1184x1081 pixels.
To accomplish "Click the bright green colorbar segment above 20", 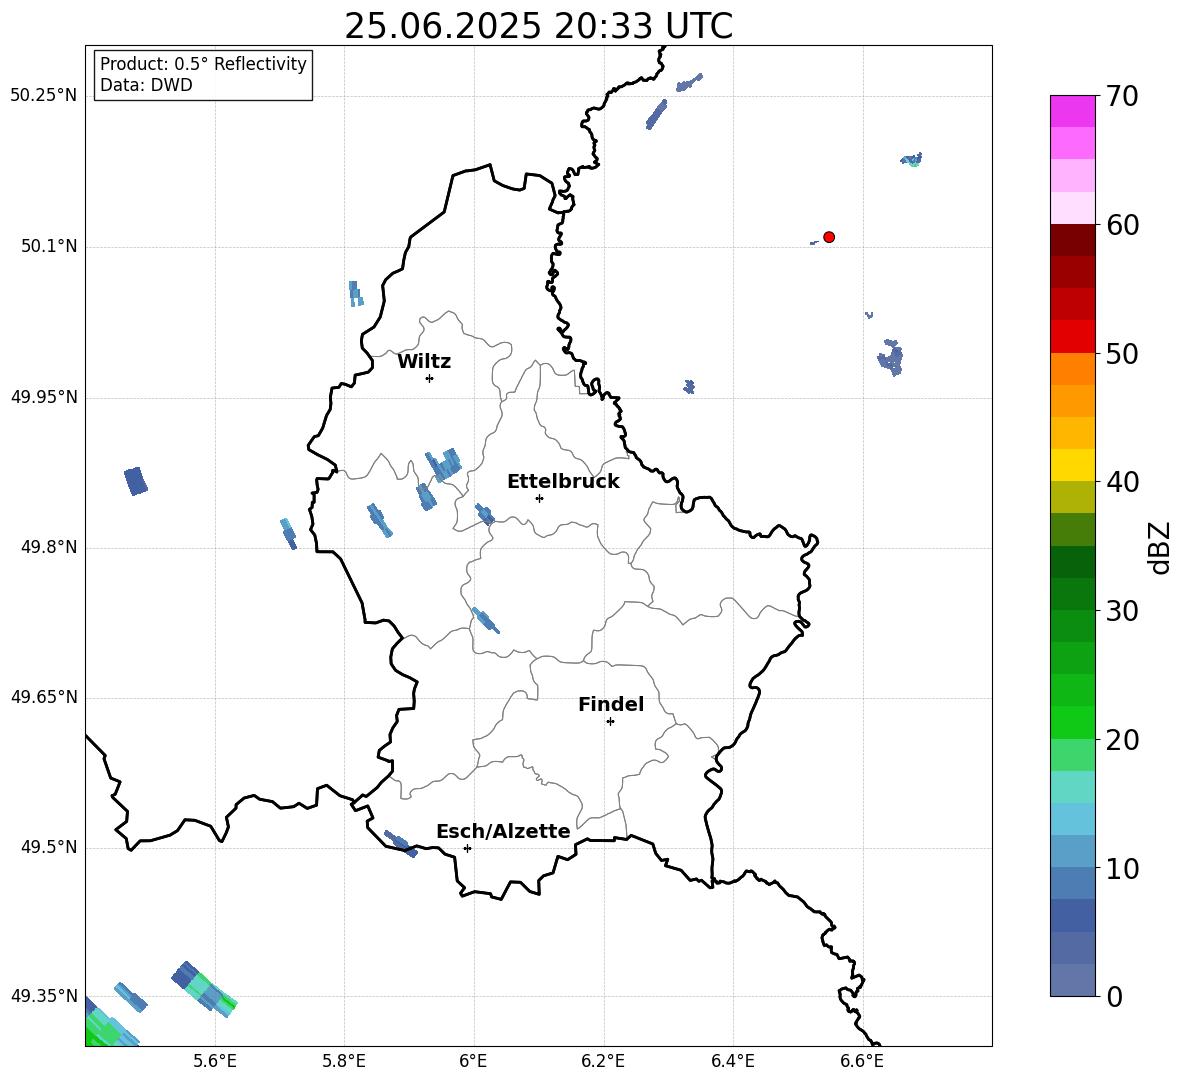I will [1073, 722].
